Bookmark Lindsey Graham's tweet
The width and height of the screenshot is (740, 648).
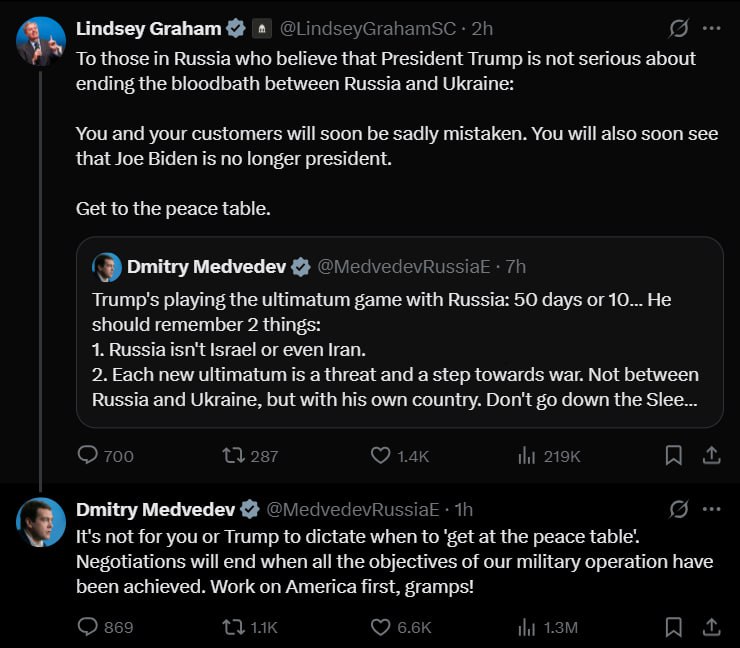674,456
